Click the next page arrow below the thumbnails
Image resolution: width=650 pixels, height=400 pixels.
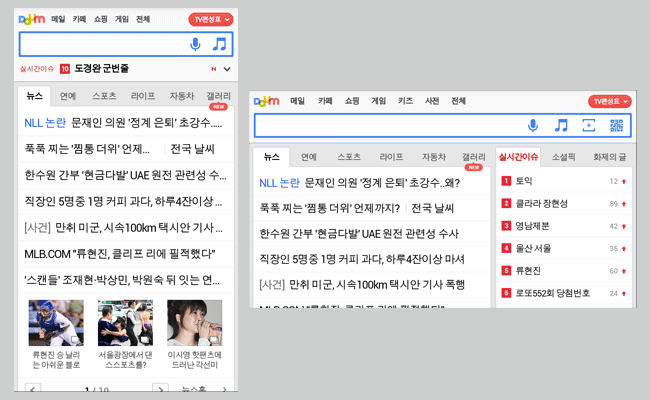coord(158,388)
